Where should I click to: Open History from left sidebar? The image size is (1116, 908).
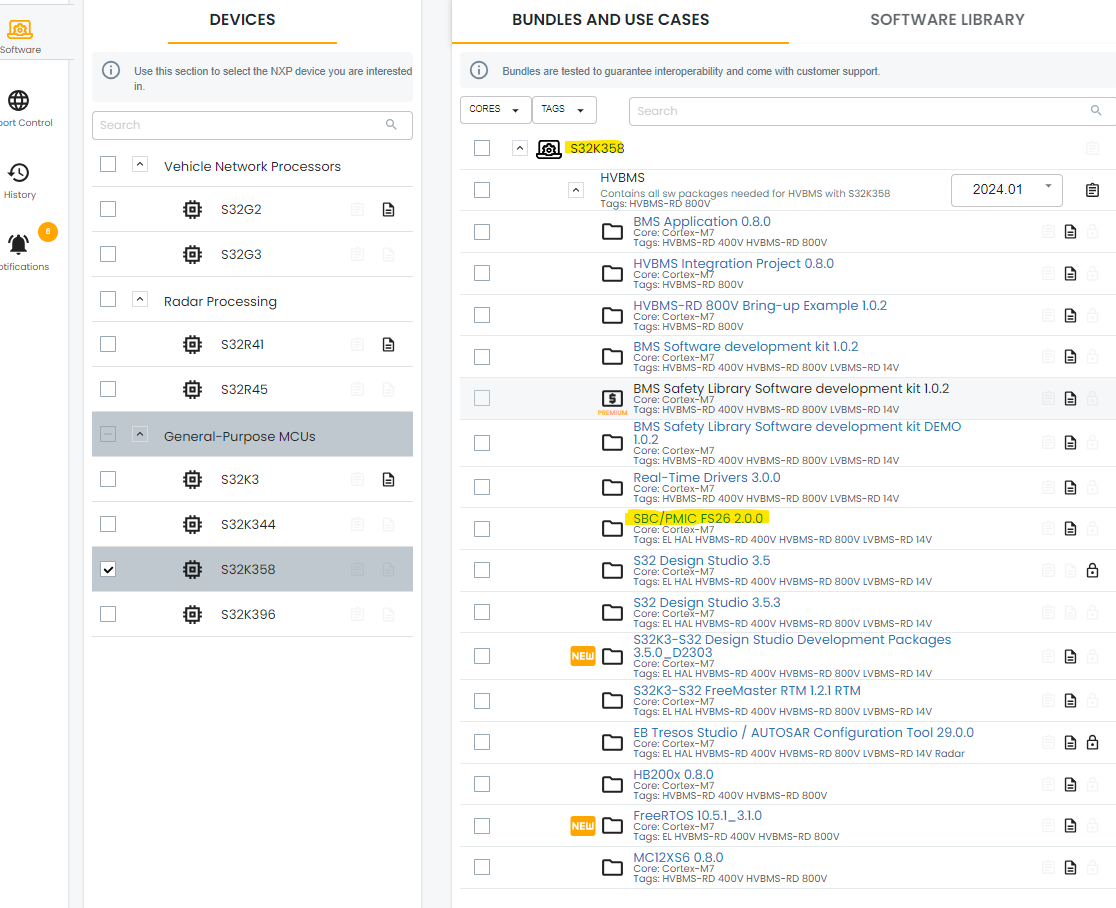19,174
